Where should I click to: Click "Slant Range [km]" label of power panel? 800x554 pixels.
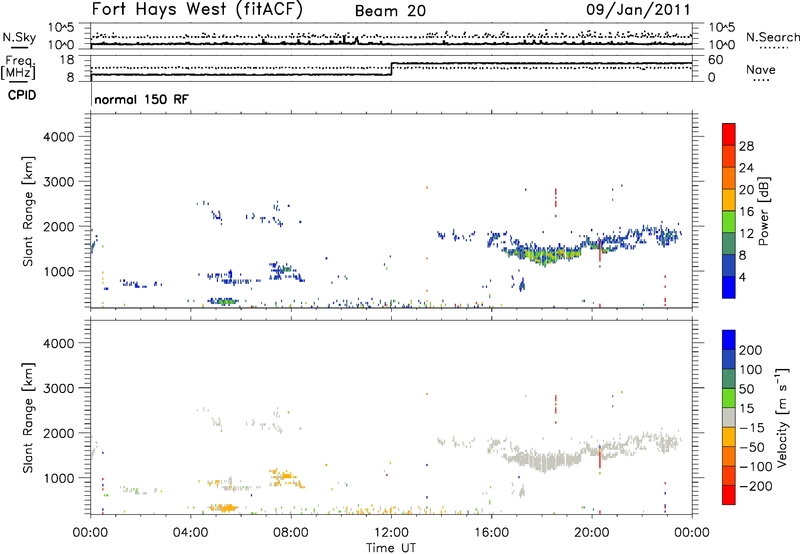28,211
